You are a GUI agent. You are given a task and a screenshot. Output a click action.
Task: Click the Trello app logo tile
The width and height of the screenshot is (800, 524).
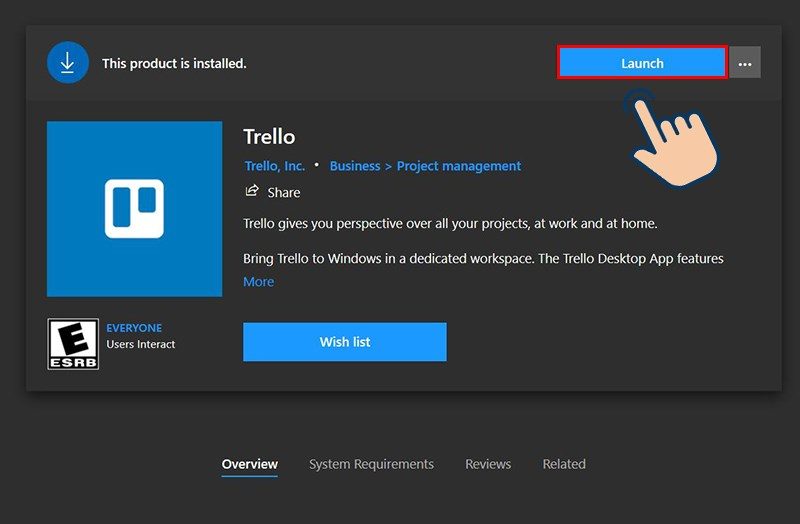[134, 209]
